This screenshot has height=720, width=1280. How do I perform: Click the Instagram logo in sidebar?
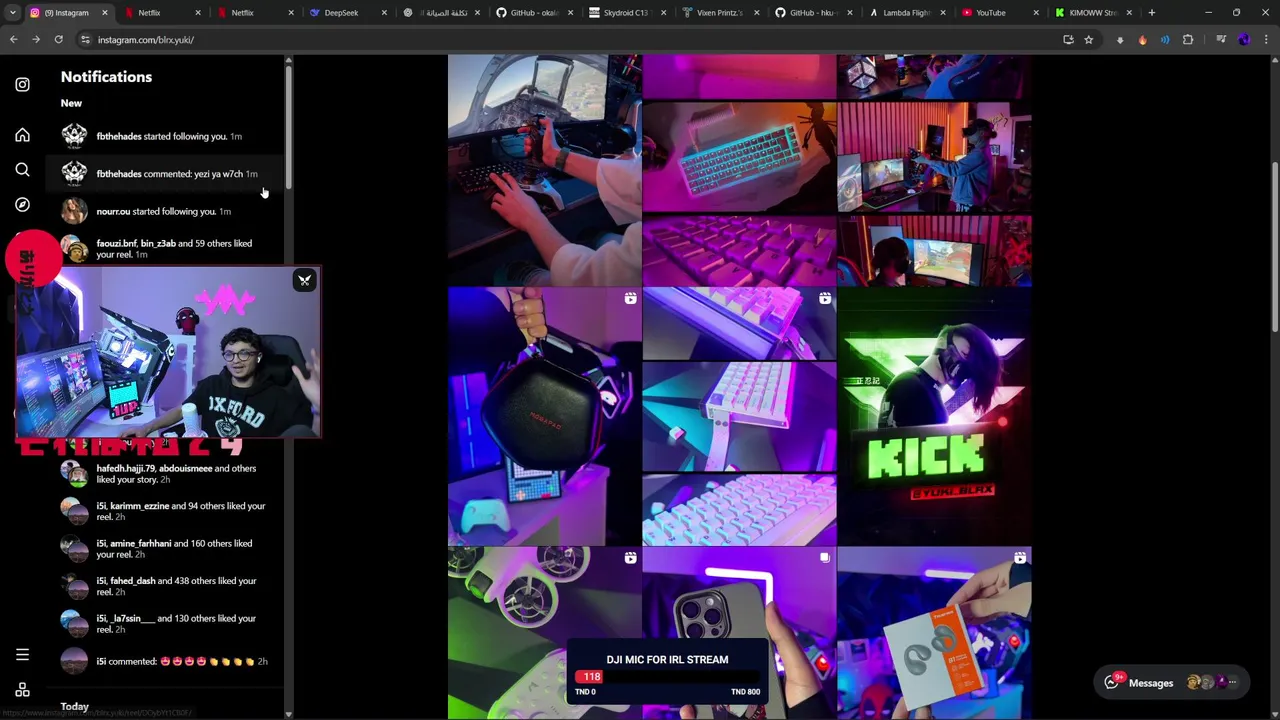tap(22, 85)
